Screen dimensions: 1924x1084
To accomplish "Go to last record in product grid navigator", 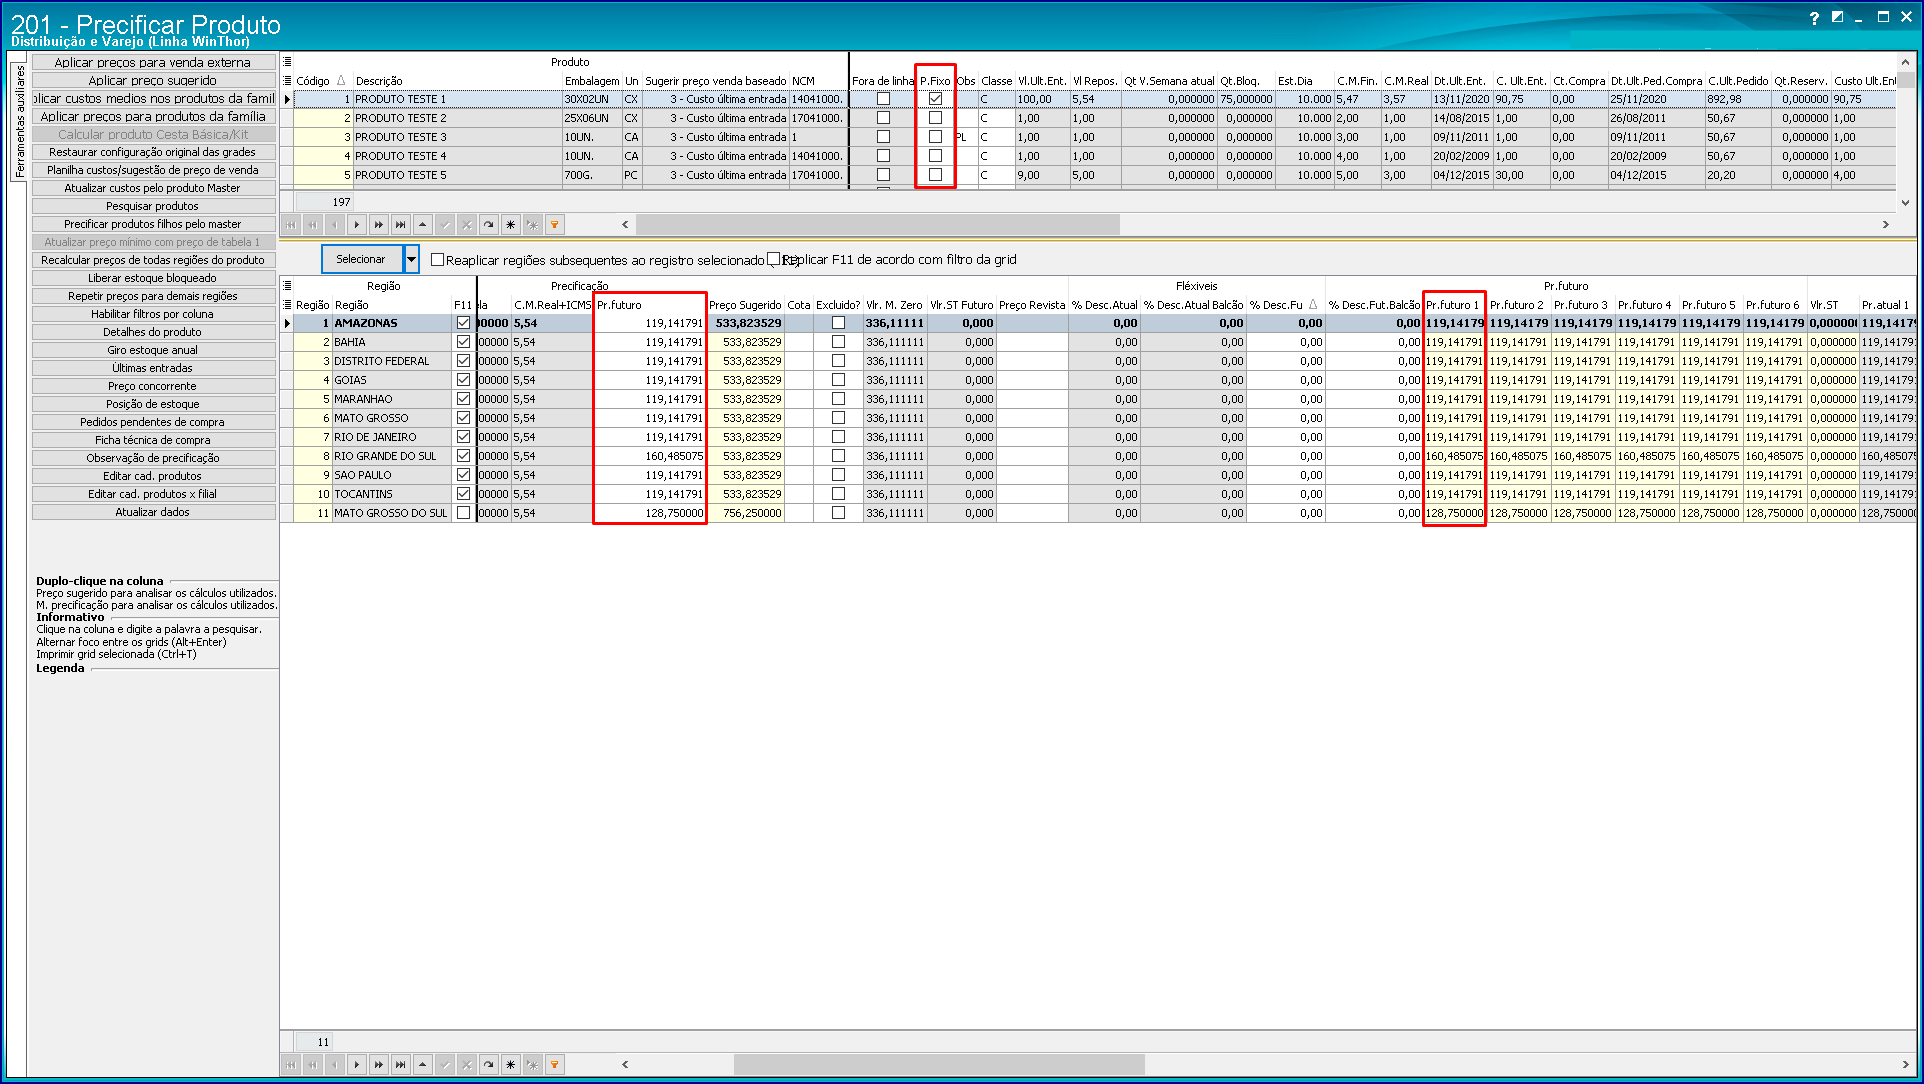I will coord(401,225).
